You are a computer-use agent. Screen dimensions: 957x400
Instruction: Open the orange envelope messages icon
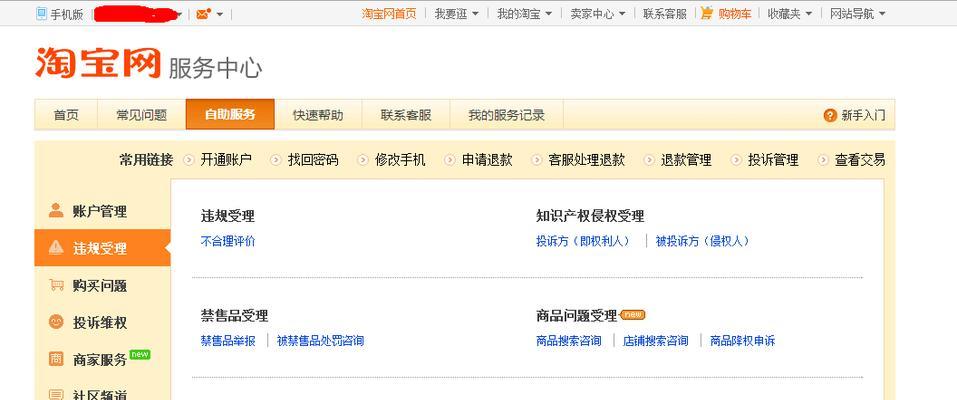coord(203,14)
